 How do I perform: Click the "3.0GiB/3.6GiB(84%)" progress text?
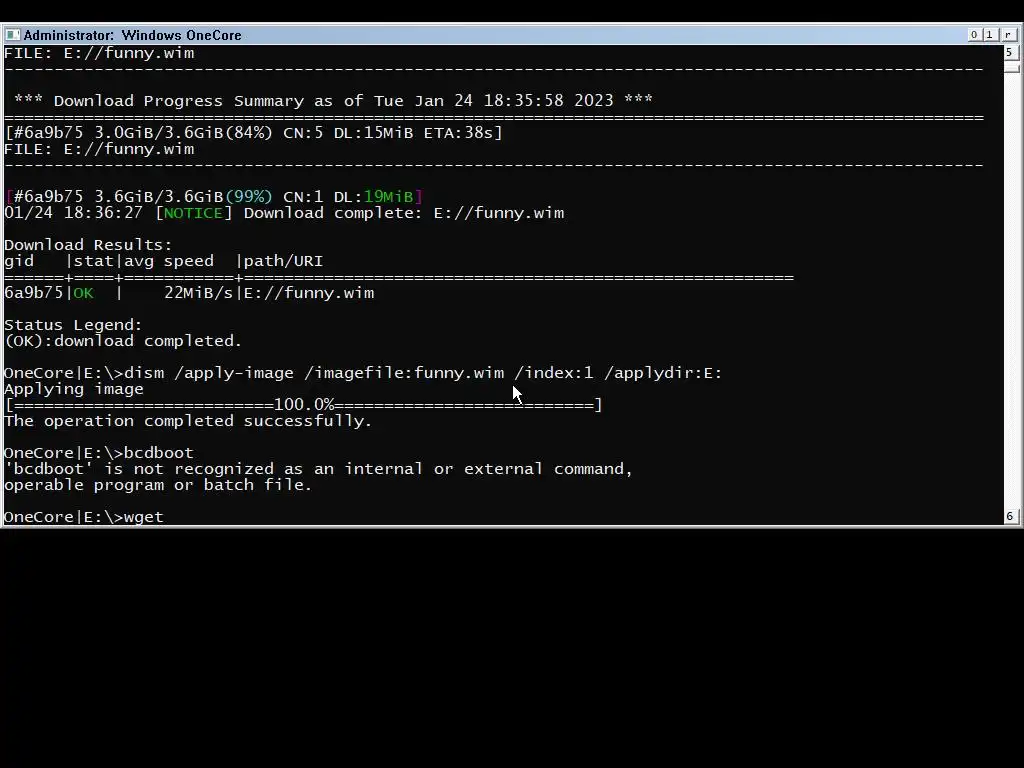[184, 133]
